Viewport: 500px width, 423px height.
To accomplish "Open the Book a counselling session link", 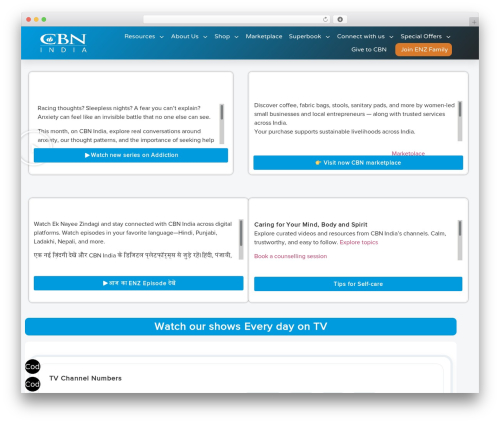I will [x=290, y=256].
